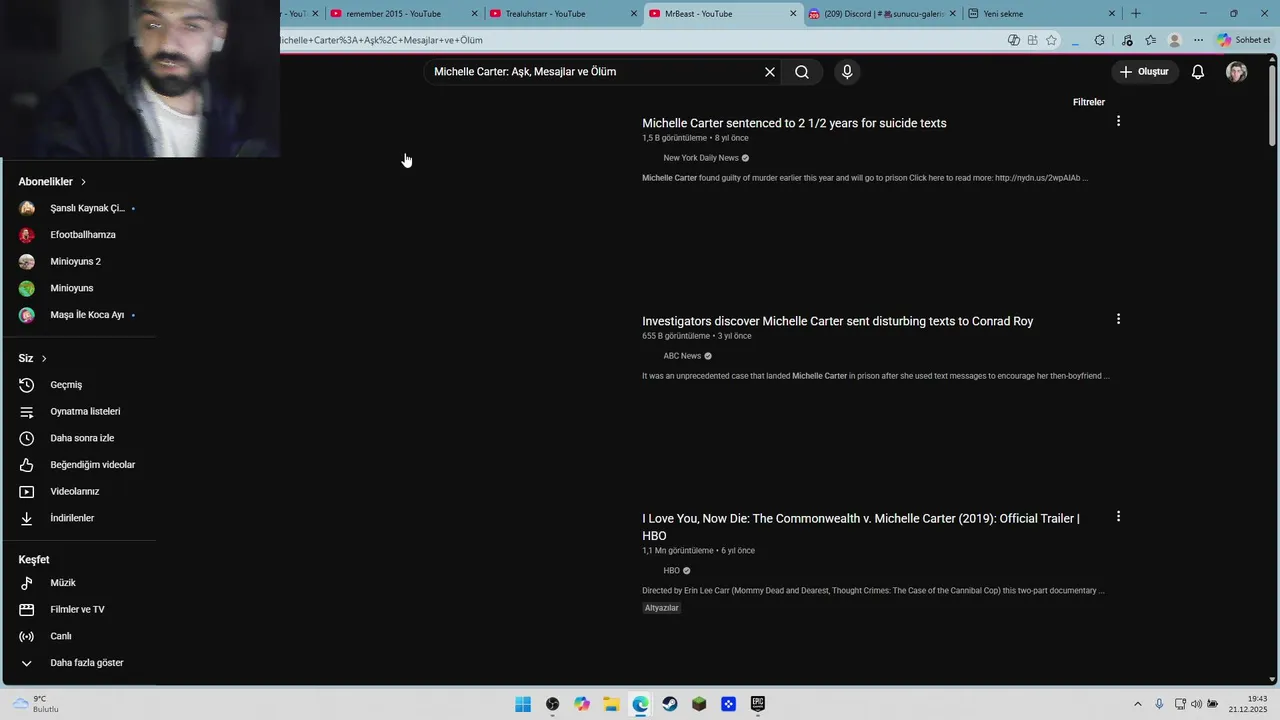Screen dimensions: 1280x720
Task: Open Copilot Sohbet et button
Action: point(1243,40)
